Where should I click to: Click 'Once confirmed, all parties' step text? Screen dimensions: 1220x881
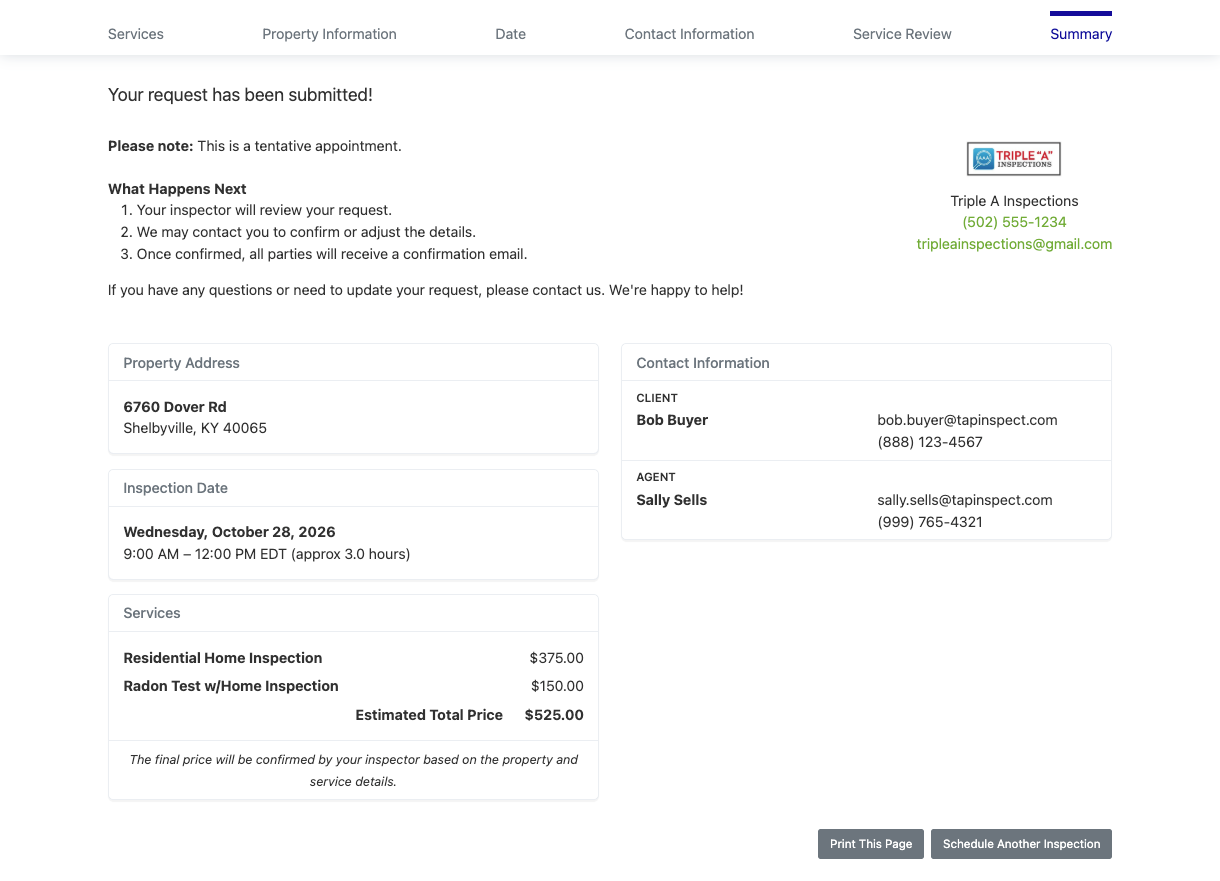[332, 254]
